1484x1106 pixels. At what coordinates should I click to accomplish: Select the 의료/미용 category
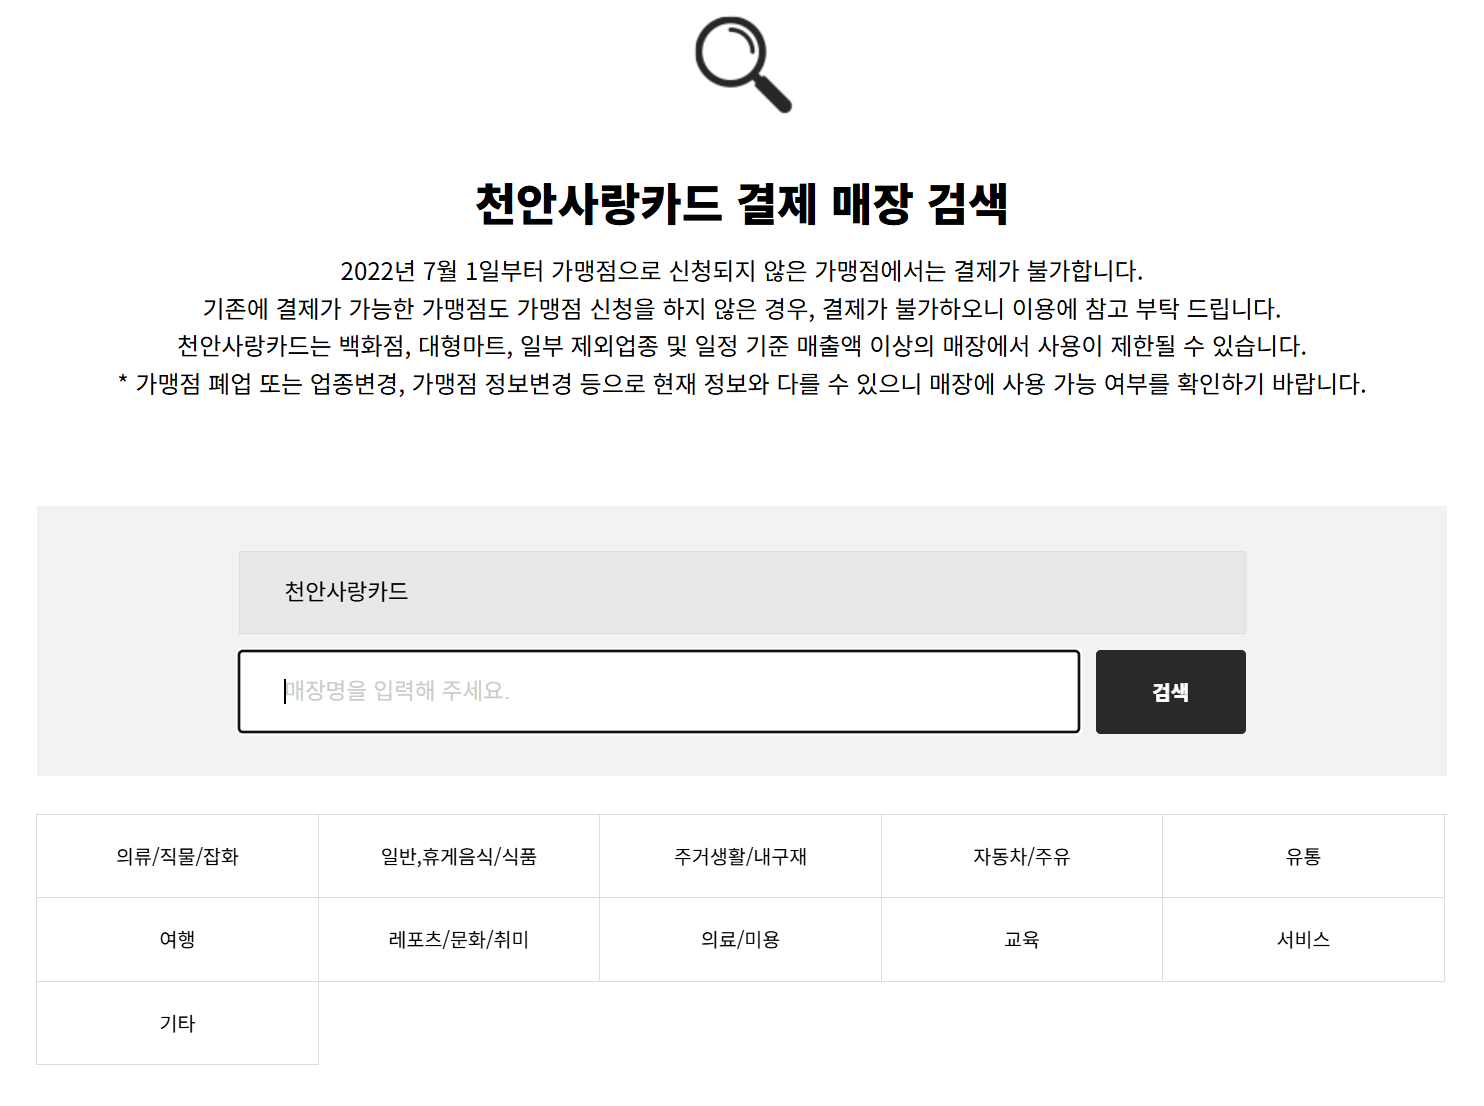tap(741, 940)
